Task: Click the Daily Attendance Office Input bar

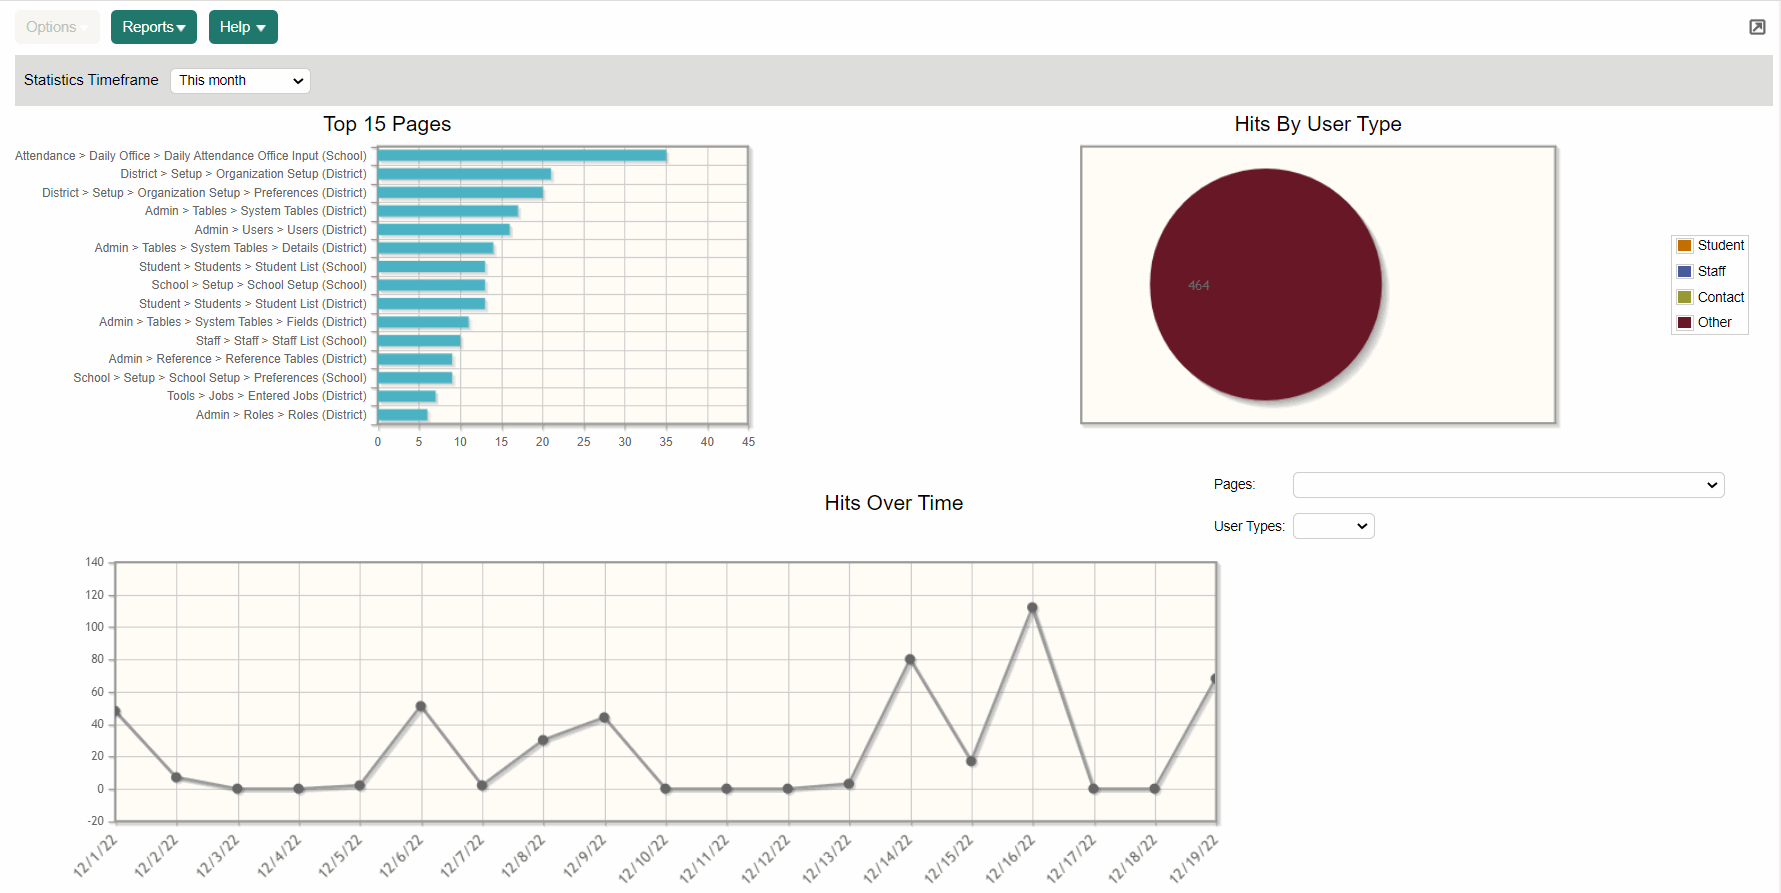Action: point(521,156)
